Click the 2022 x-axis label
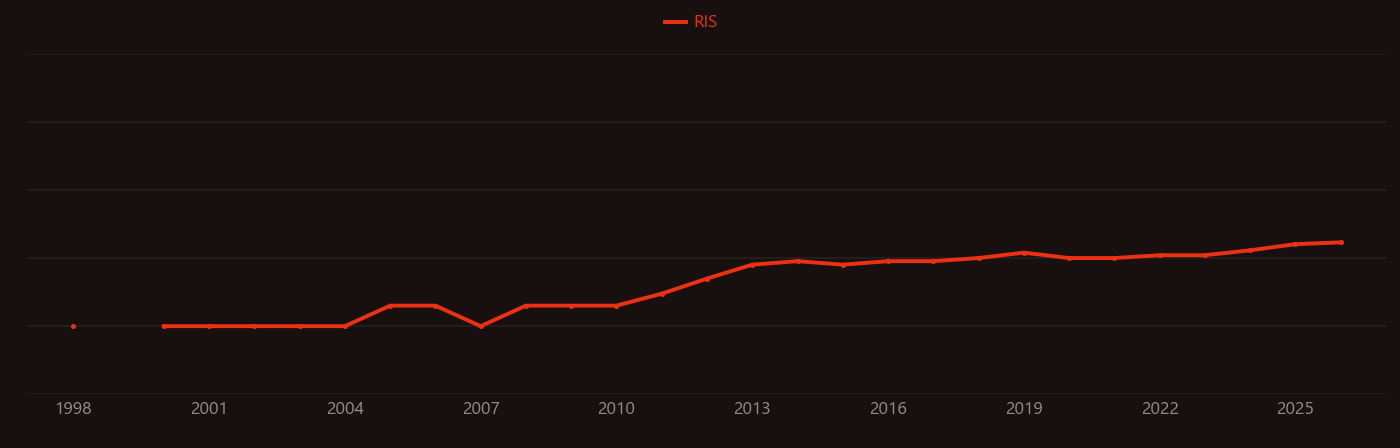Image resolution: width=1400 pixels, height=448 pixels. [x=1160, y=409]
